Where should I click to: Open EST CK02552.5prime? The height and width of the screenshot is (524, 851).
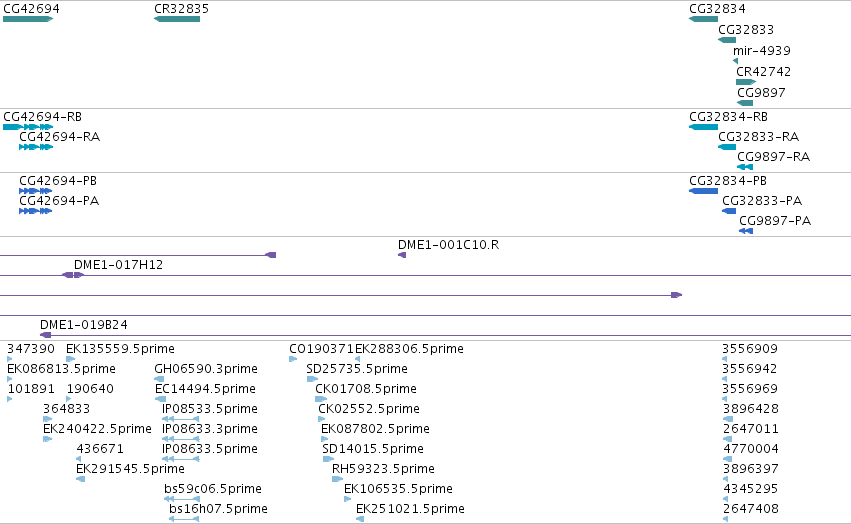(x=321, y=419)
